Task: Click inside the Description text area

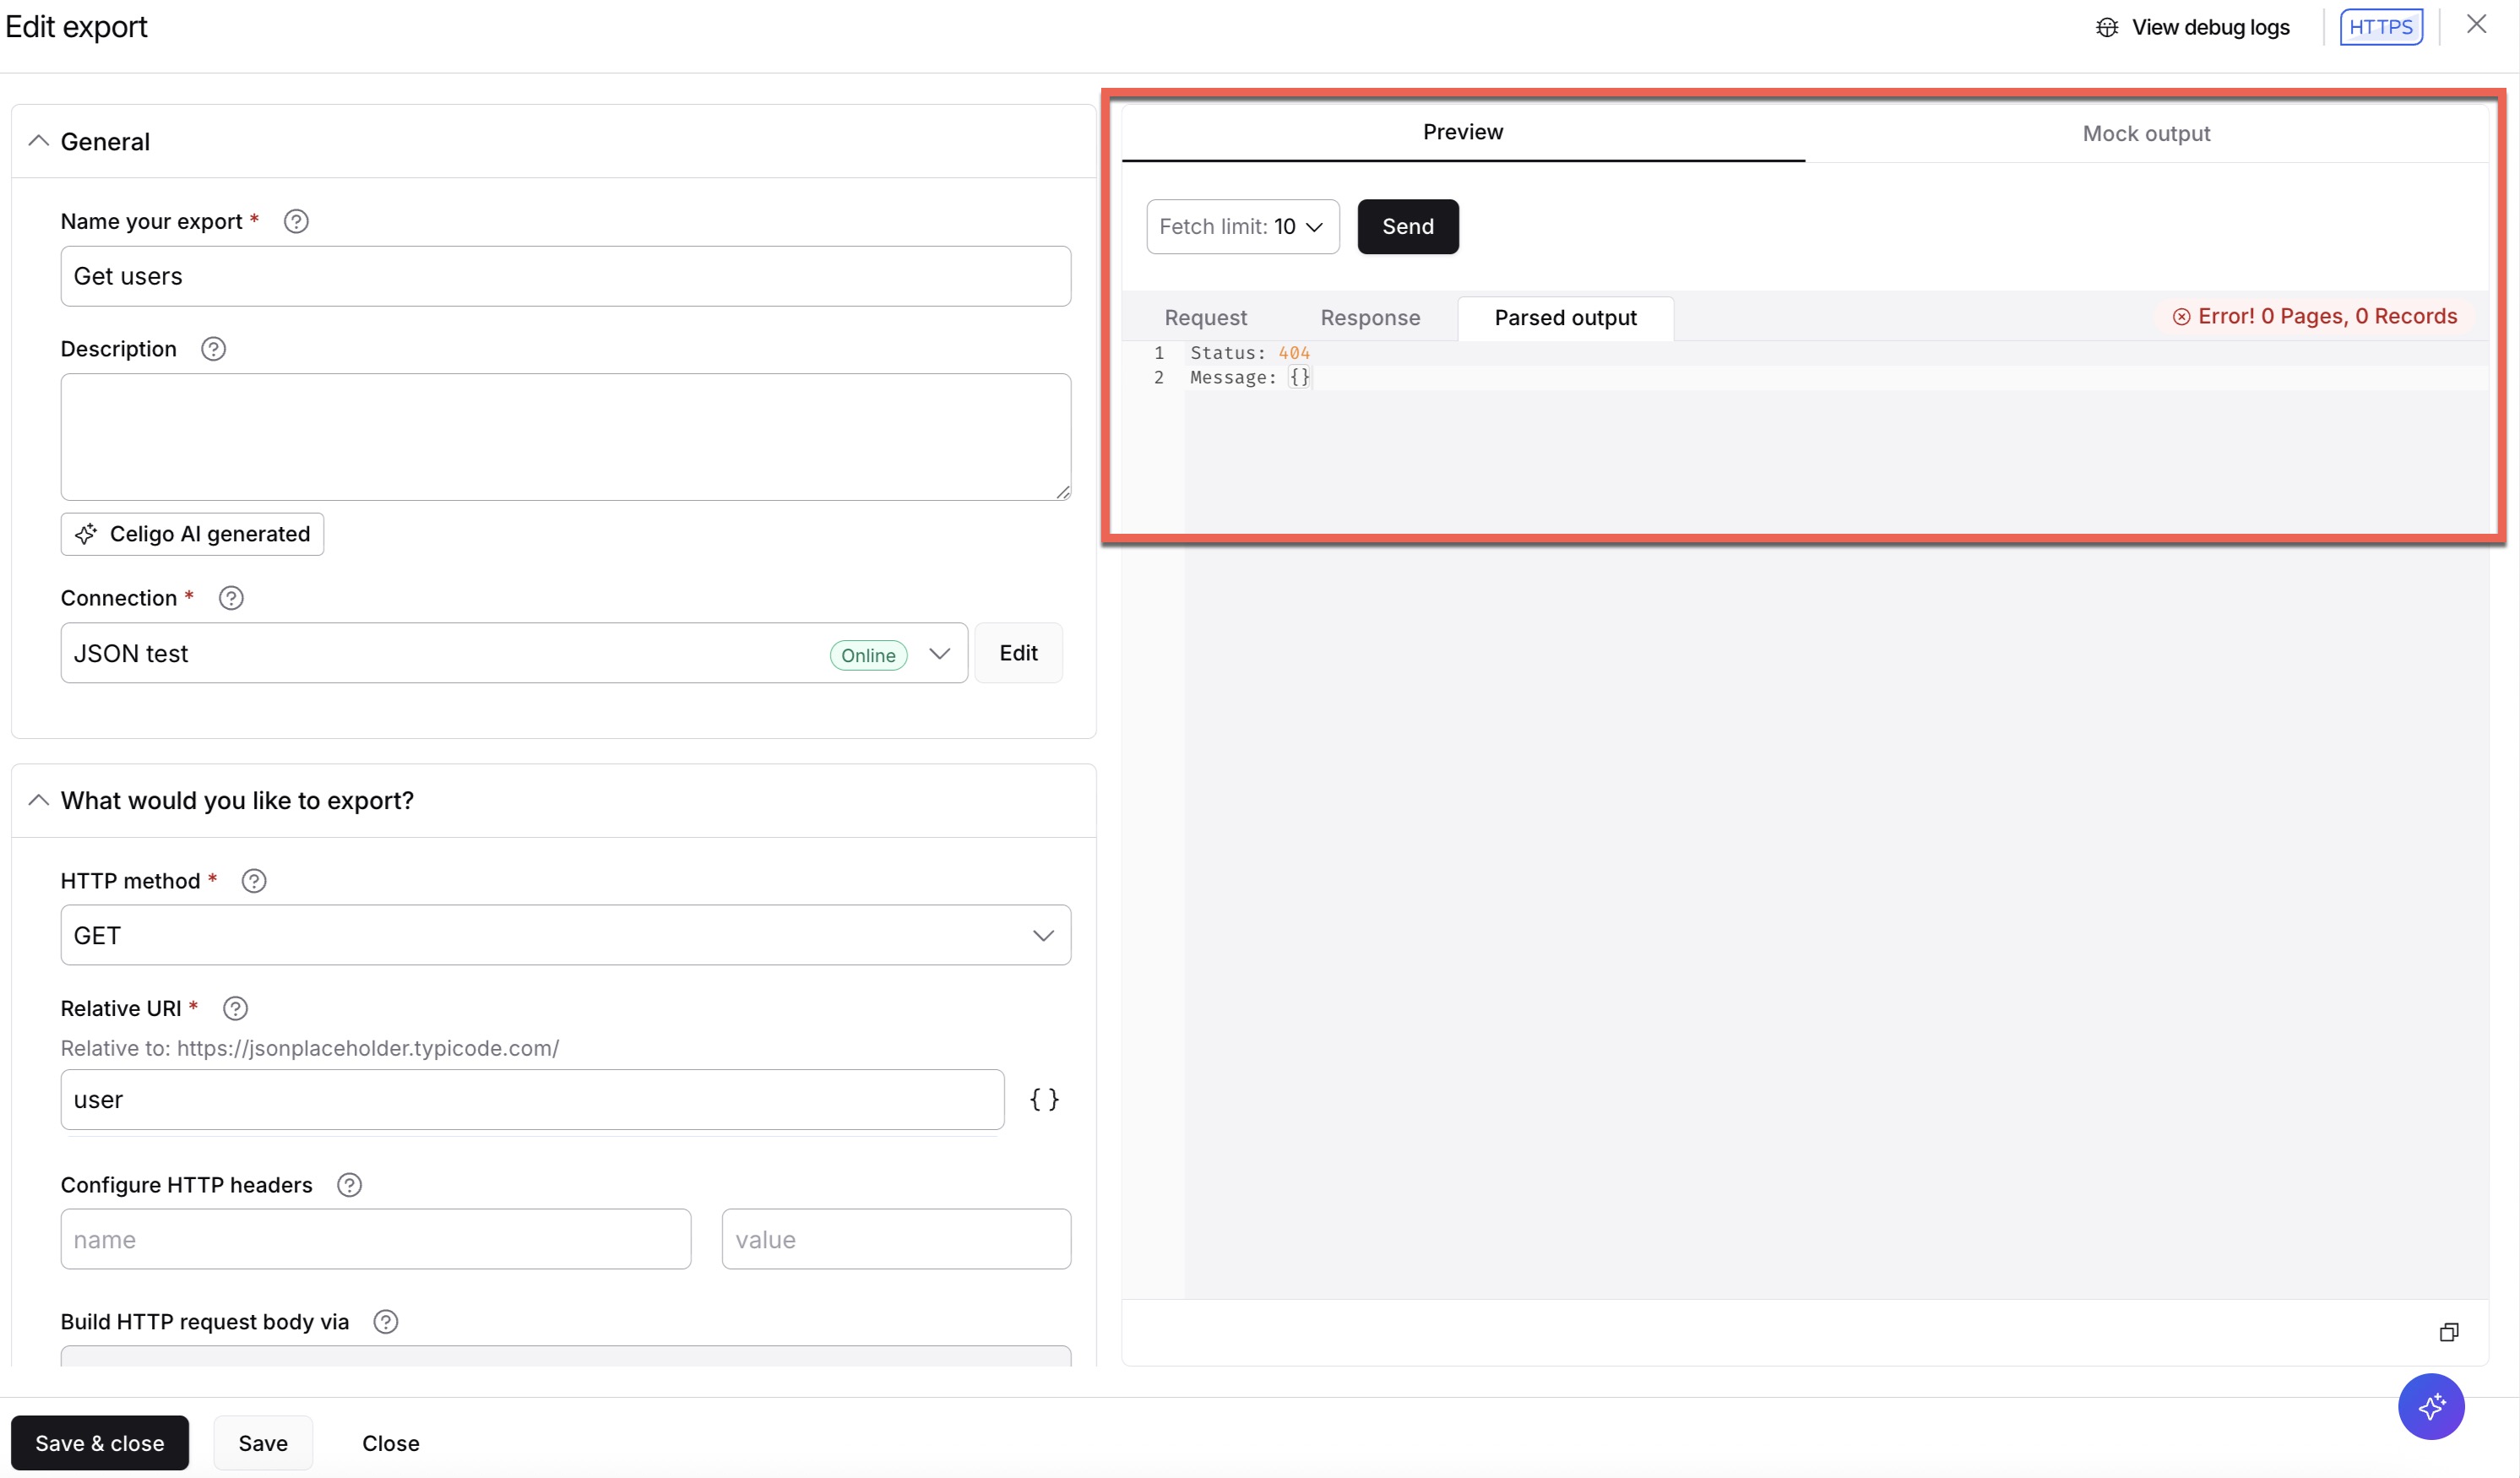Action: click(566, 437)
